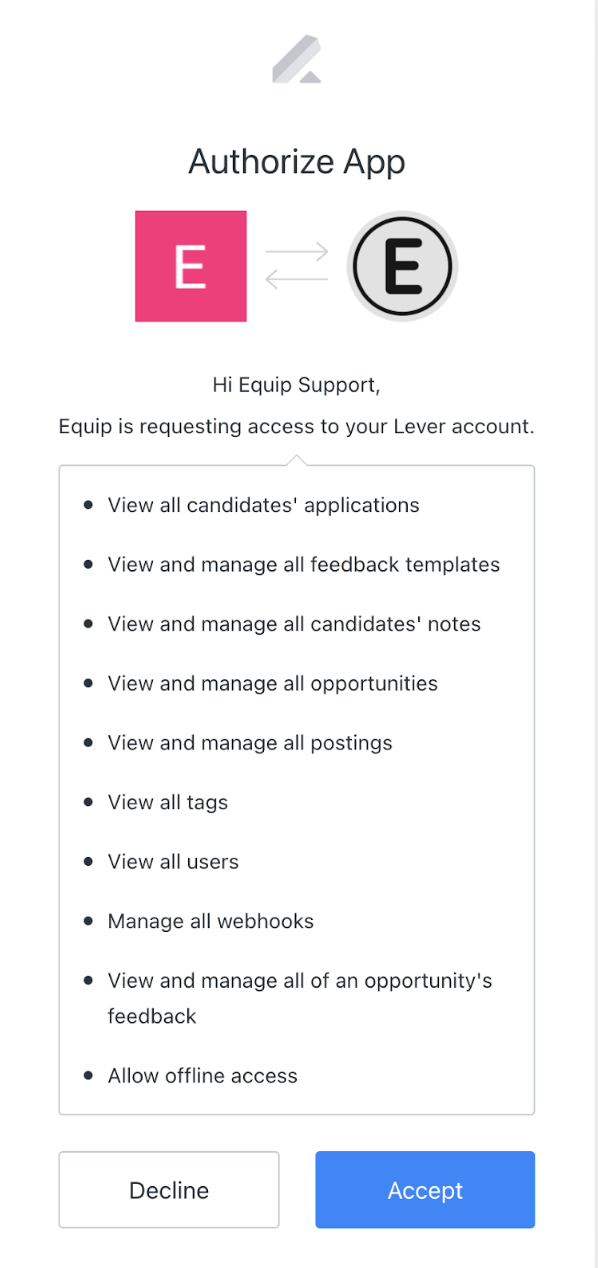Image resolution: width=598 pixels, height=1268 pixels.
Task: Click the bullet next to 'View all tags'
Action: (89, 802)
